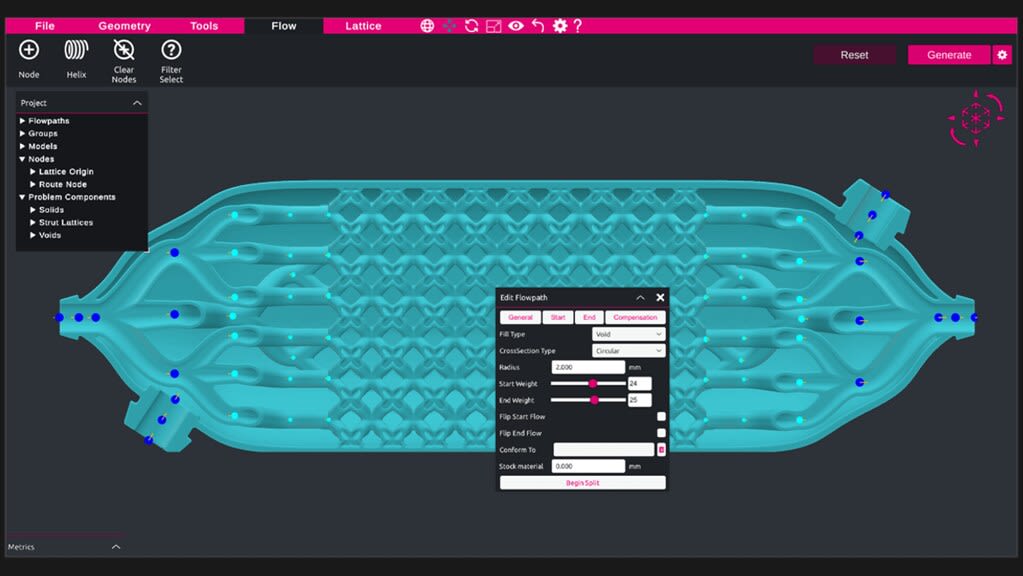This screenshot has height=576, width=1023.
Task: Click the globe icon in top bar
Action: coord(427,26)
